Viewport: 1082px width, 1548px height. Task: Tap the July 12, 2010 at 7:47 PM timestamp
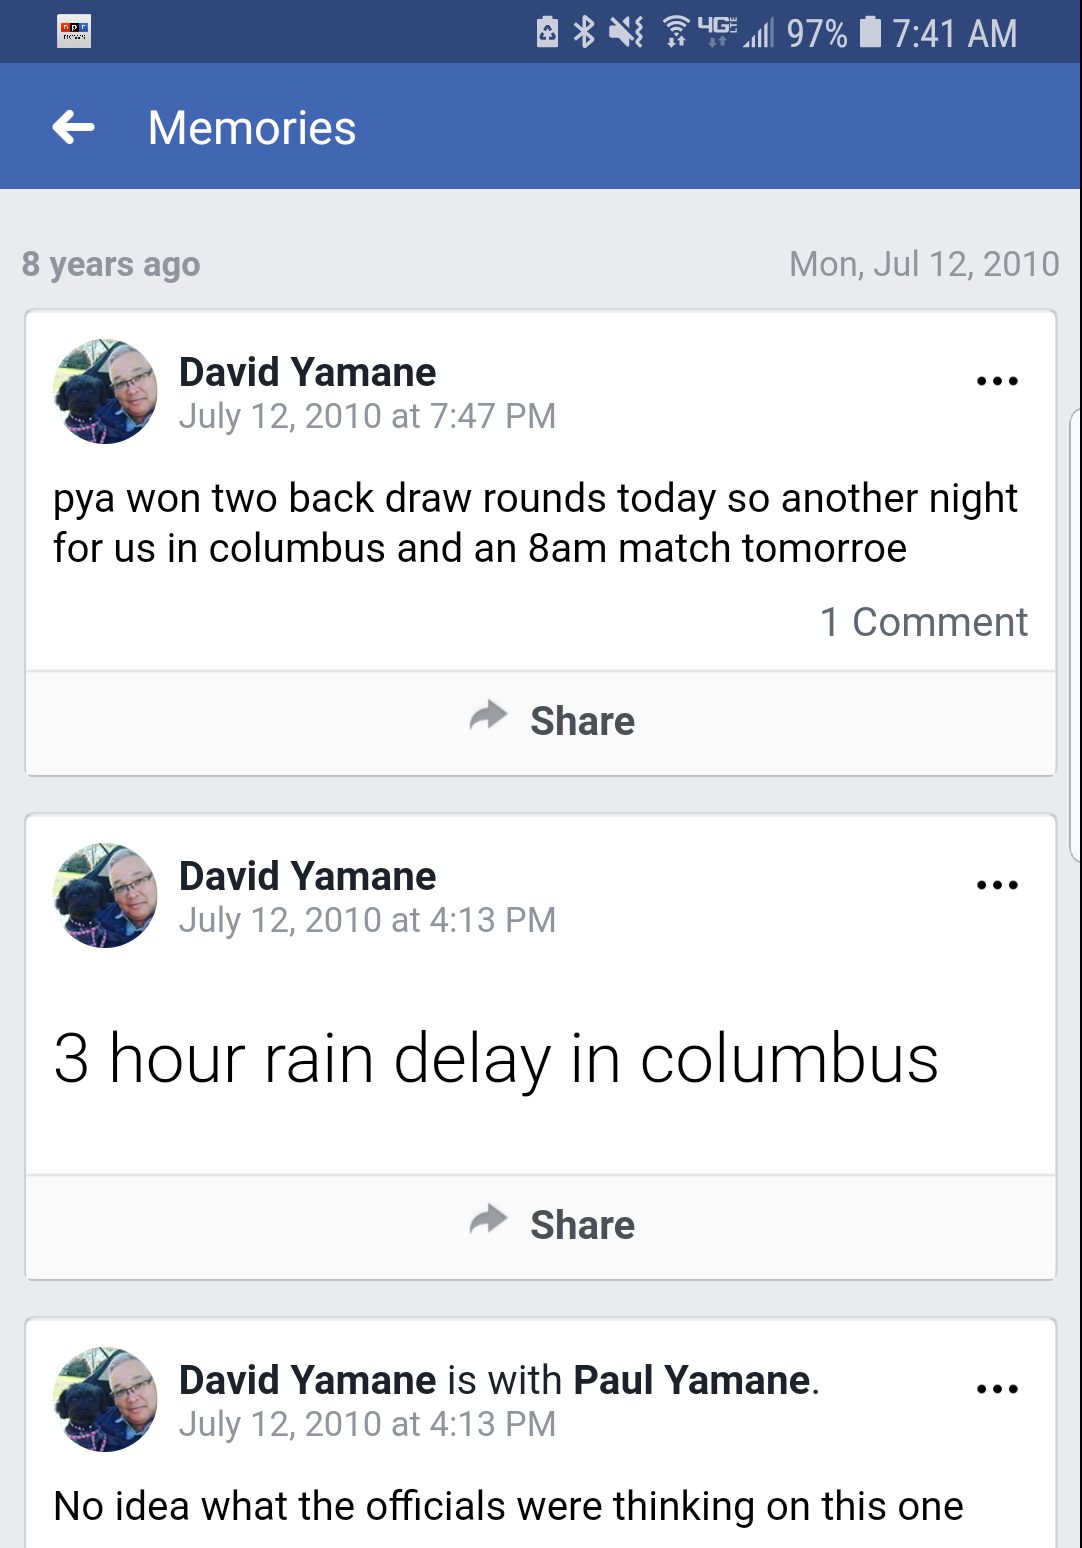click(x=367, y=416)
